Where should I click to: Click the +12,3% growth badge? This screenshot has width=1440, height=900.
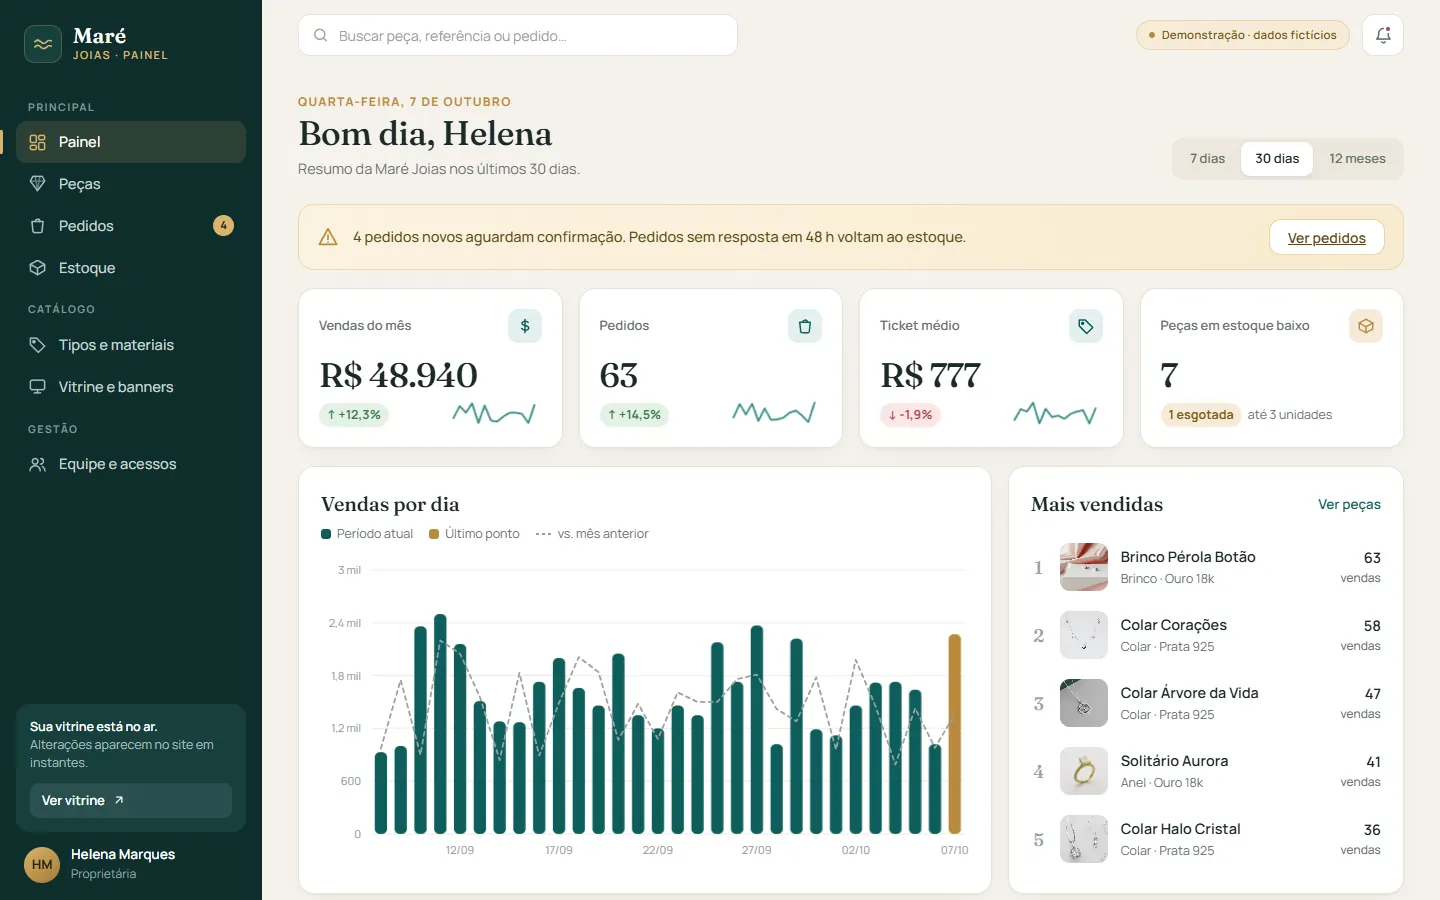(354, 415)
